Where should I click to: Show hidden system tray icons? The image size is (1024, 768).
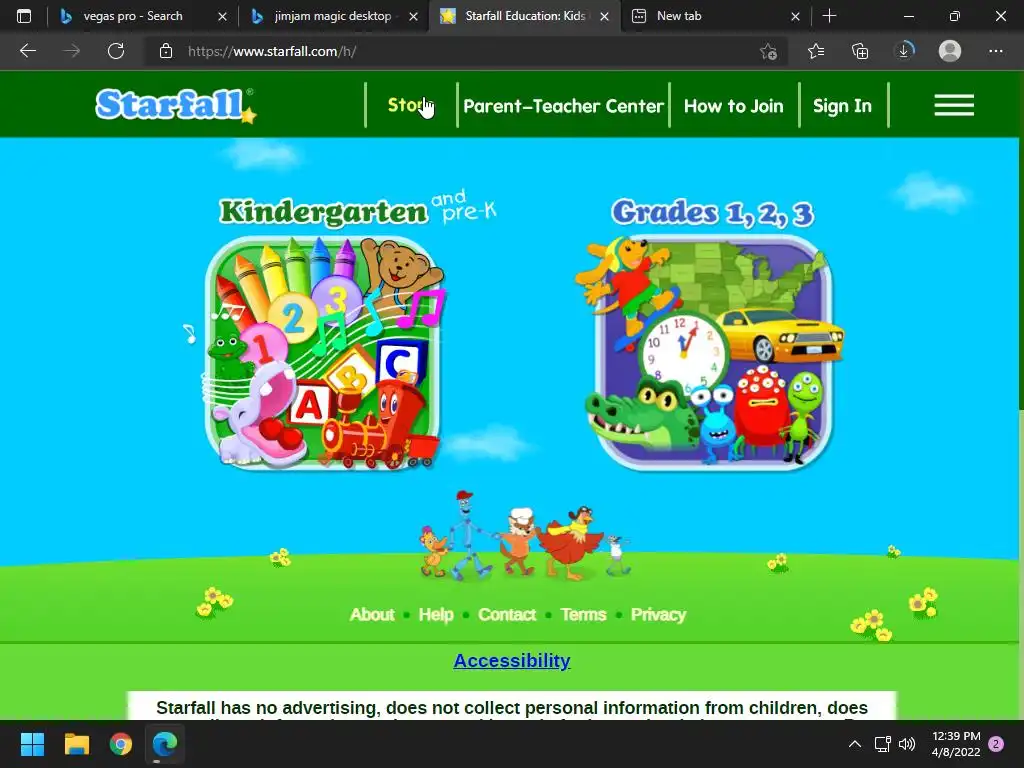tap(854, 744)
